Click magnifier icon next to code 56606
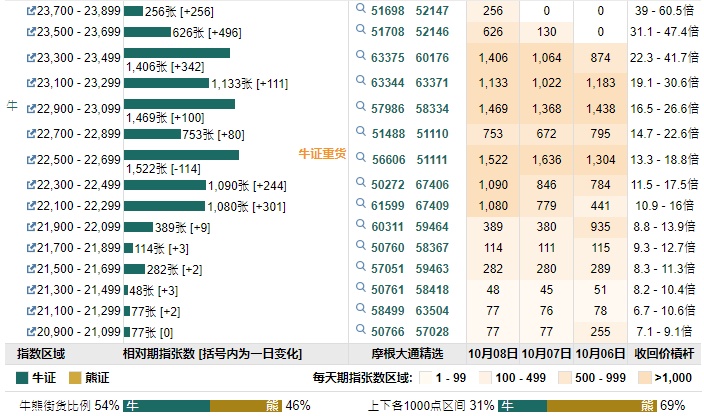The image size is (704, 416). pyautogui.click(x=361, y=158)
